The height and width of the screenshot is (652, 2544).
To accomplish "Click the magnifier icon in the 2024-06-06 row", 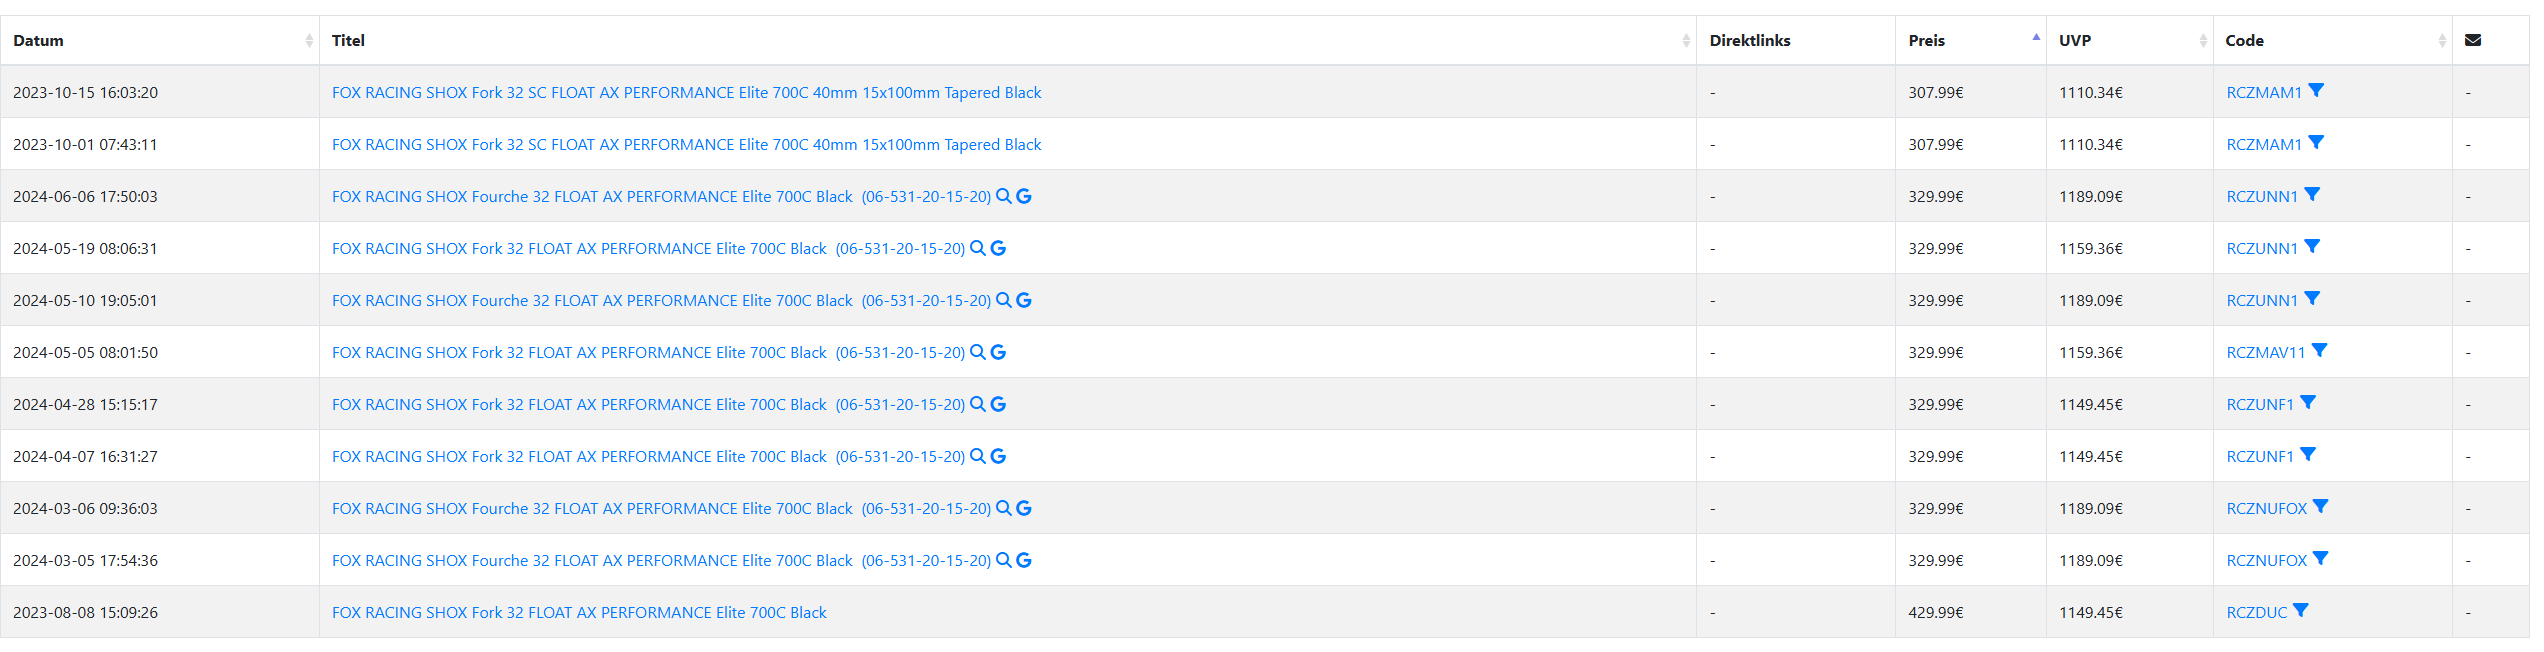I will coord(1004,196).
